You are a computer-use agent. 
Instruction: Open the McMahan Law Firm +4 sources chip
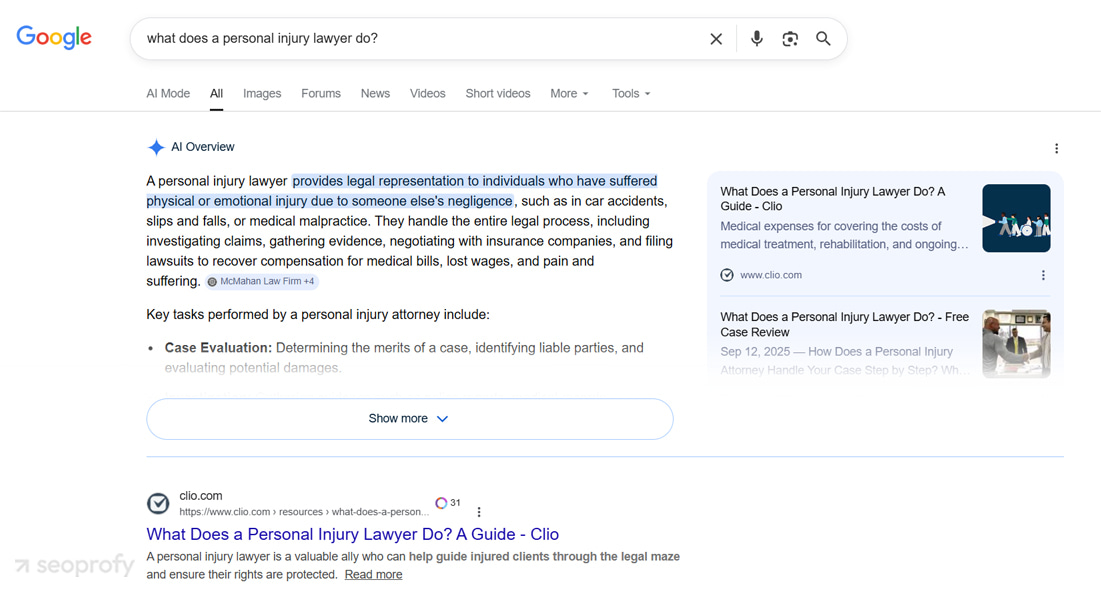(x=261, y=281)
